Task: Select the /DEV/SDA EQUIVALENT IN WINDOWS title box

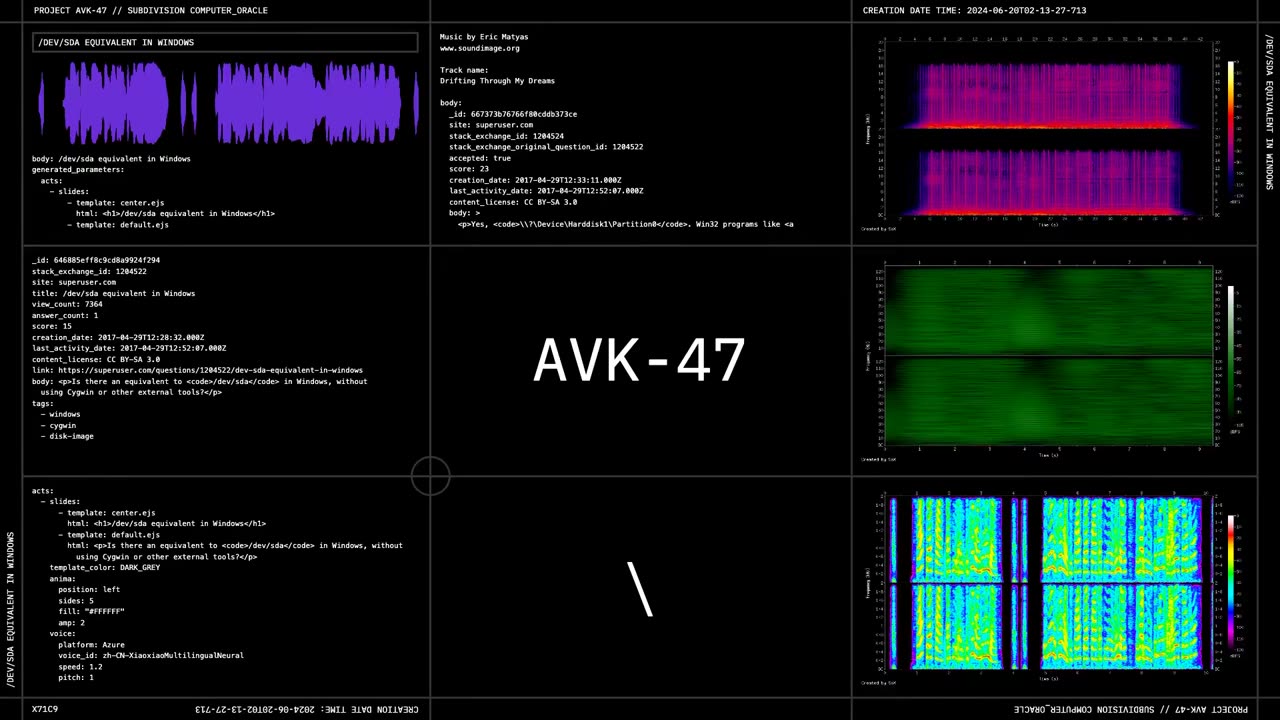Action: click(x=225, y=42)
